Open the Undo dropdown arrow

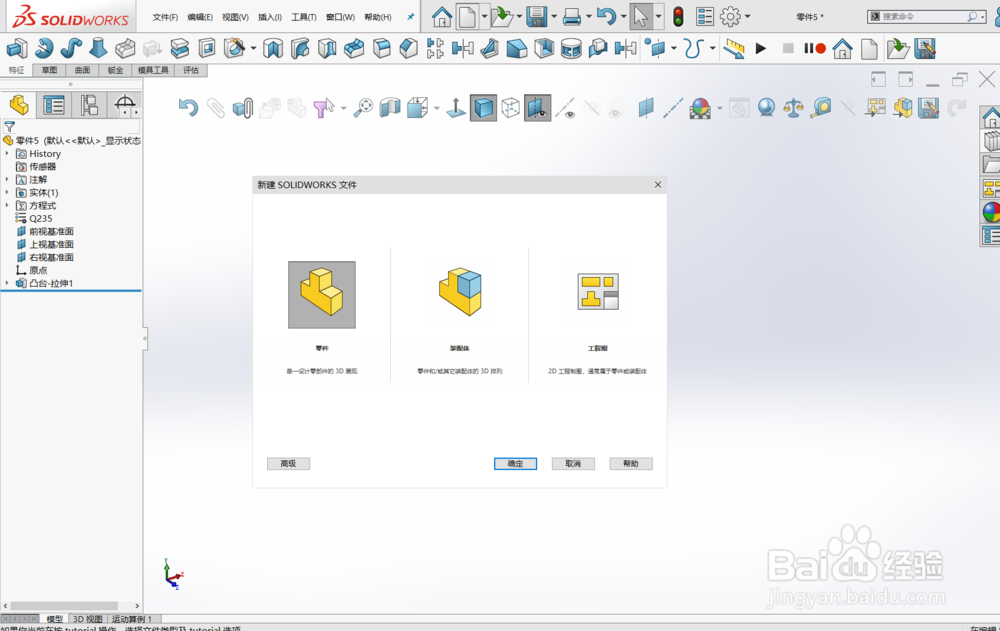(x=623, y=17)
